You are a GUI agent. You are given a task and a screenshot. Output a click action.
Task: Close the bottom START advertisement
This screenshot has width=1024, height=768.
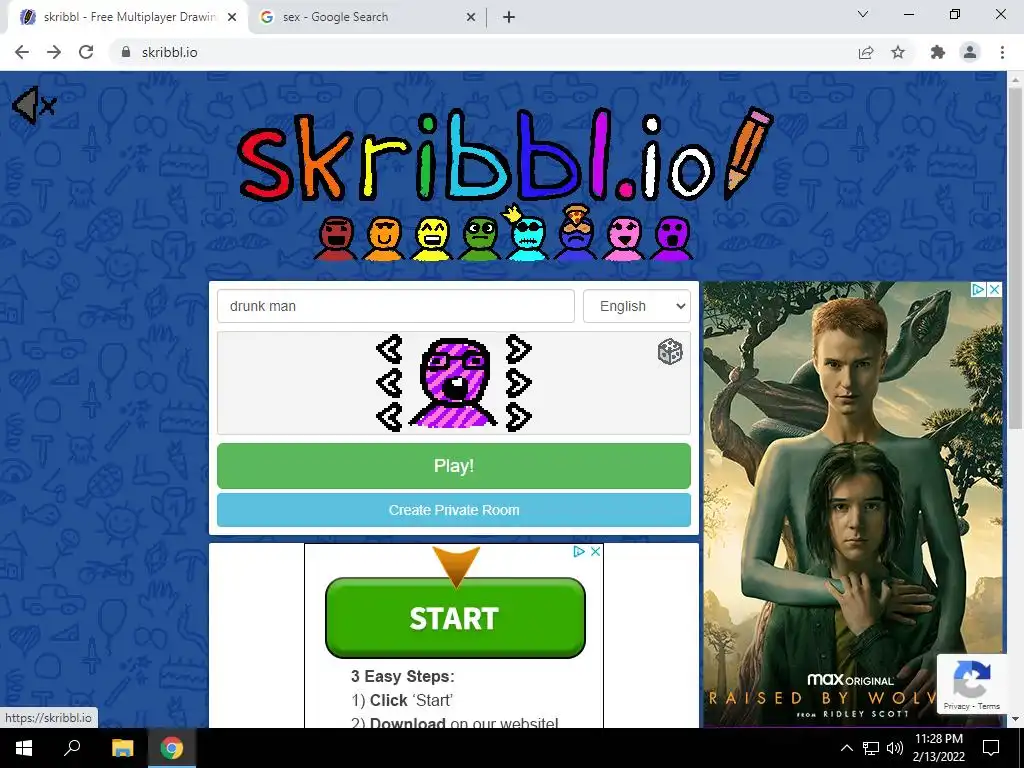click(596, 551)
